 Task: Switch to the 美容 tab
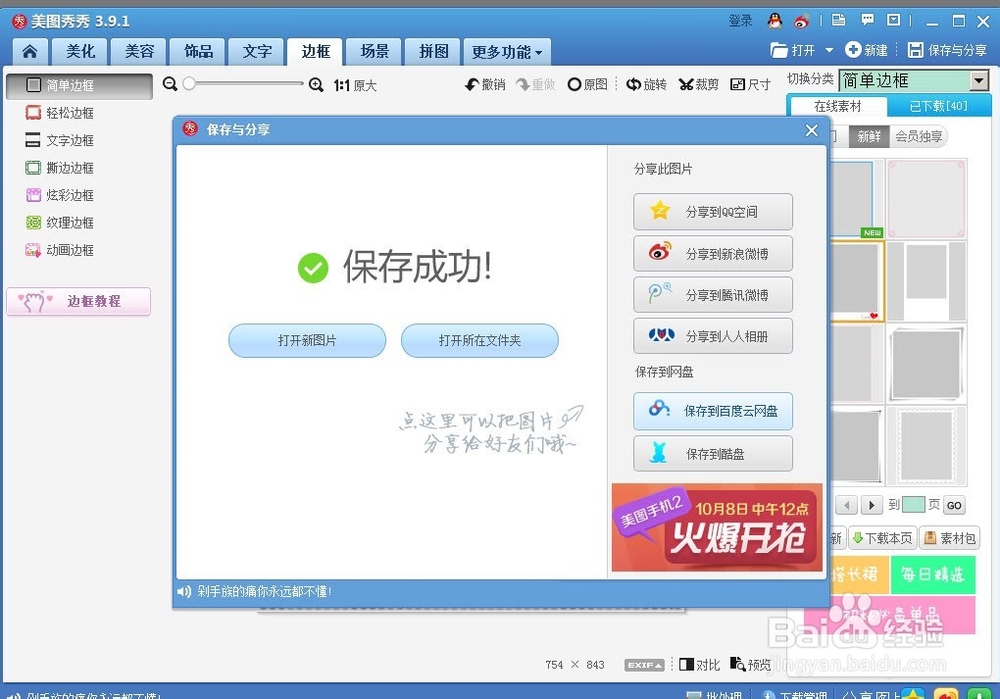coord(139,52)
